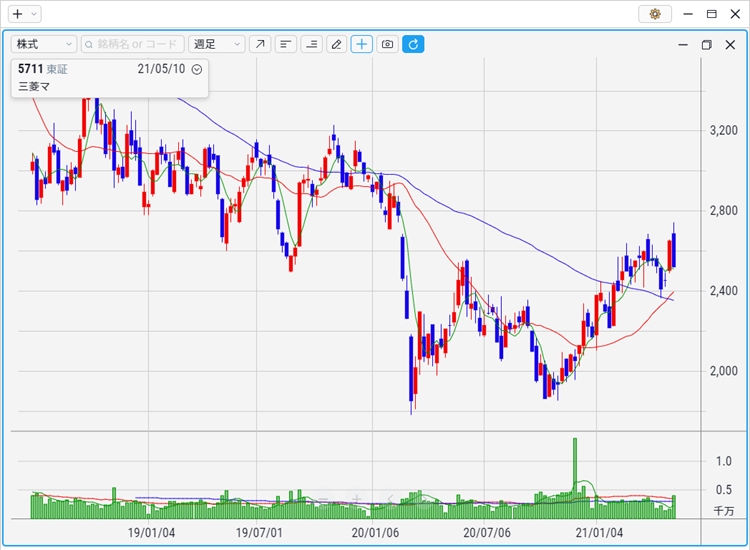Click the add panel plus button
Viewport: 750px width, 550px height.
[18, 14]
